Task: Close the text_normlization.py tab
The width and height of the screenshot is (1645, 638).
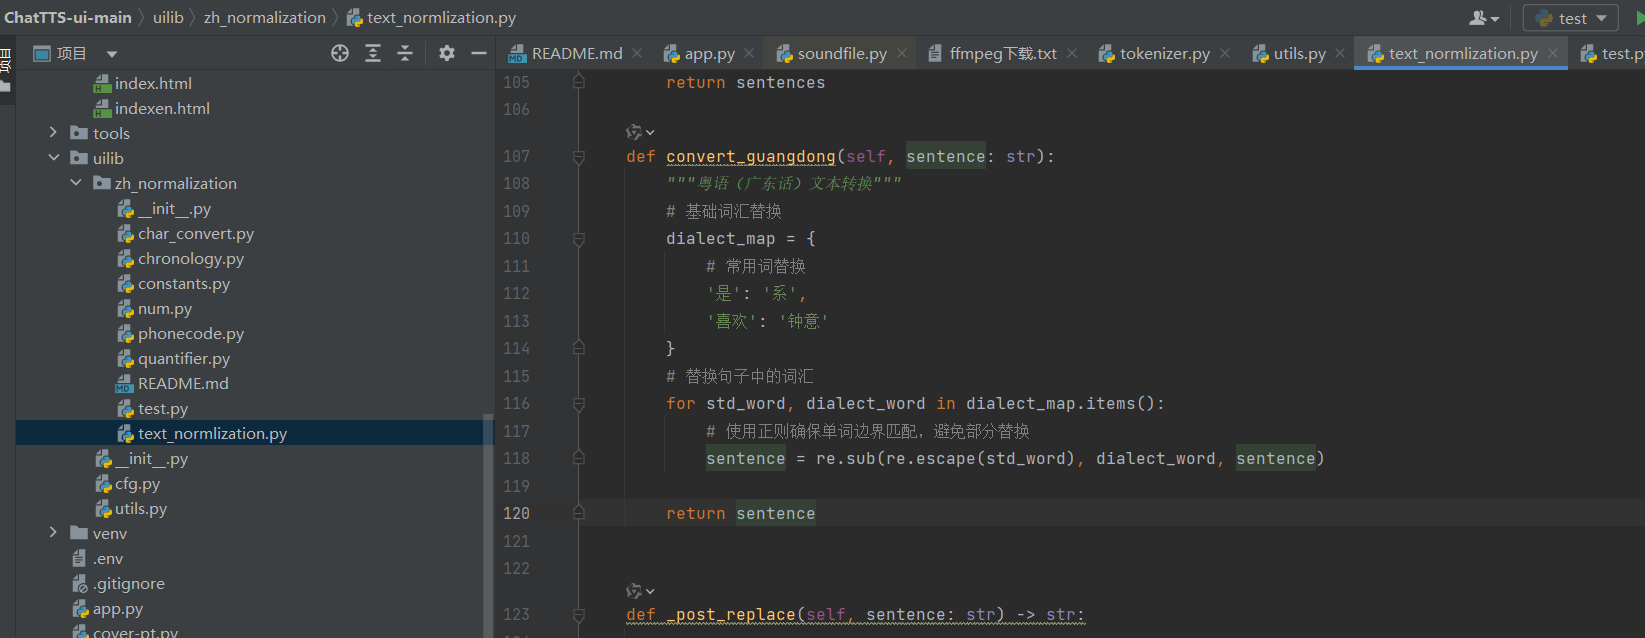Action: point(1553,53)
